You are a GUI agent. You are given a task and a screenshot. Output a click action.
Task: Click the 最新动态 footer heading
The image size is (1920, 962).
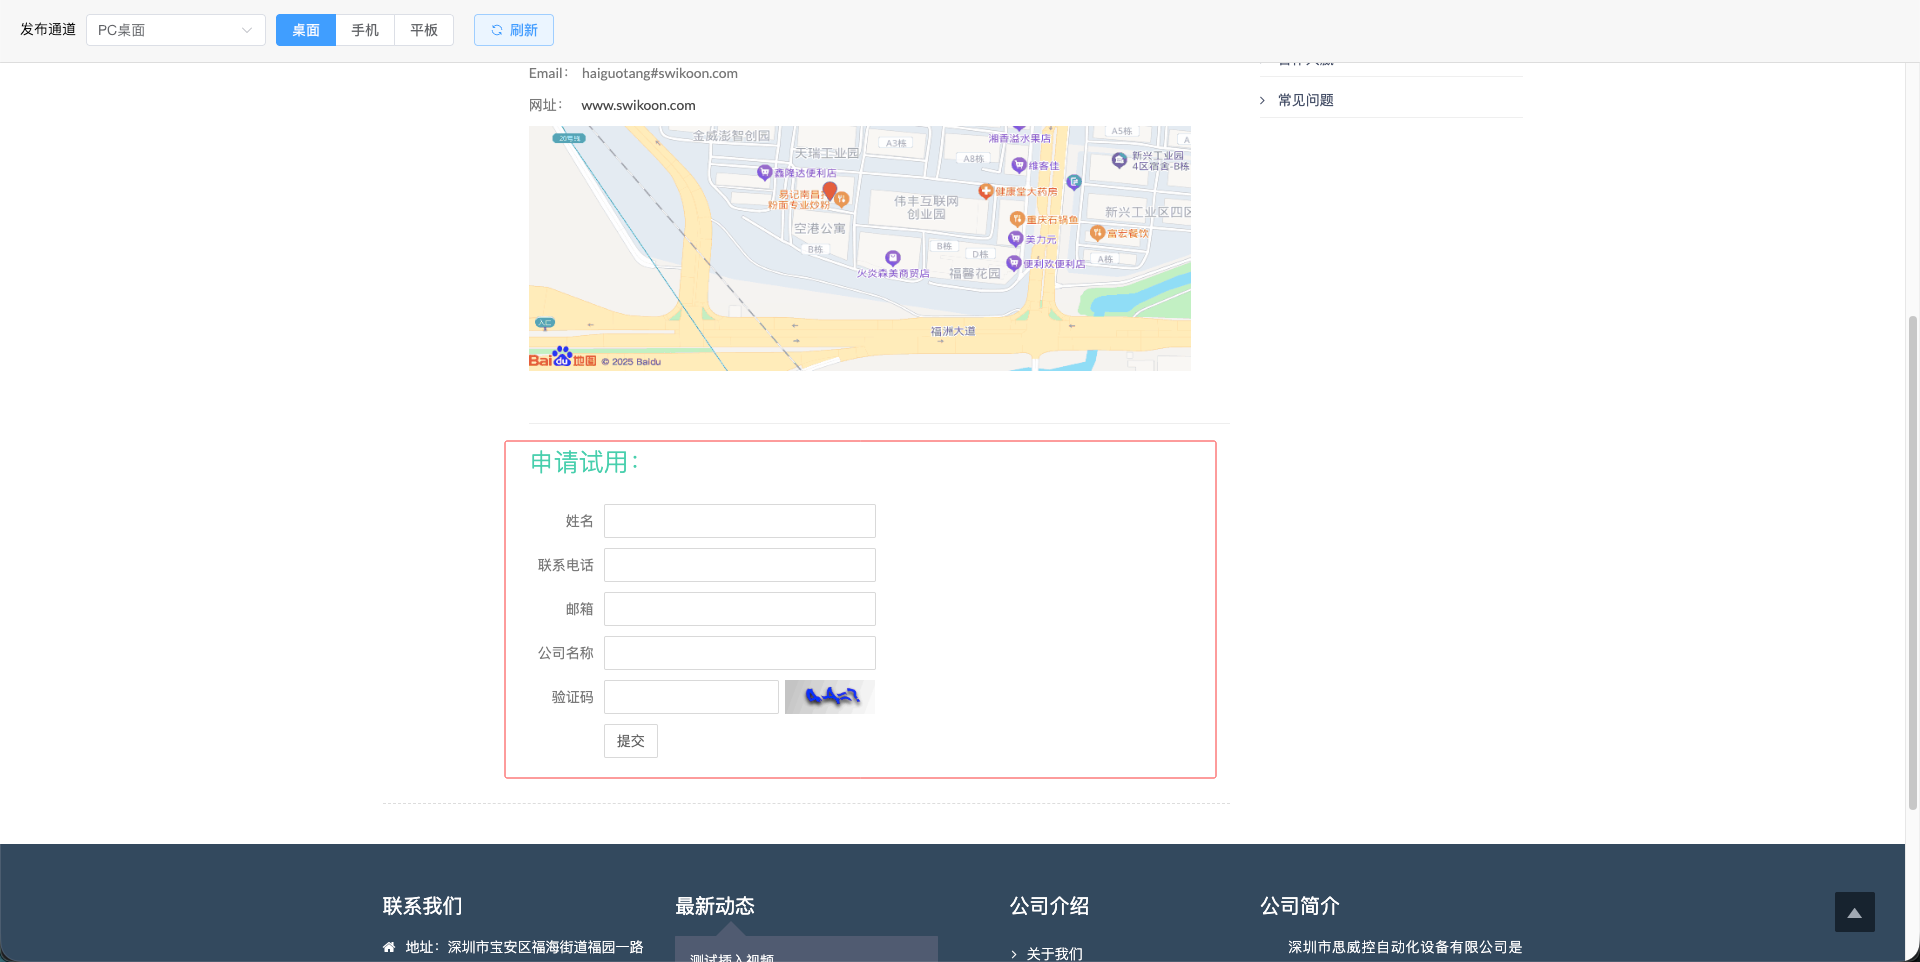(715, 906)
